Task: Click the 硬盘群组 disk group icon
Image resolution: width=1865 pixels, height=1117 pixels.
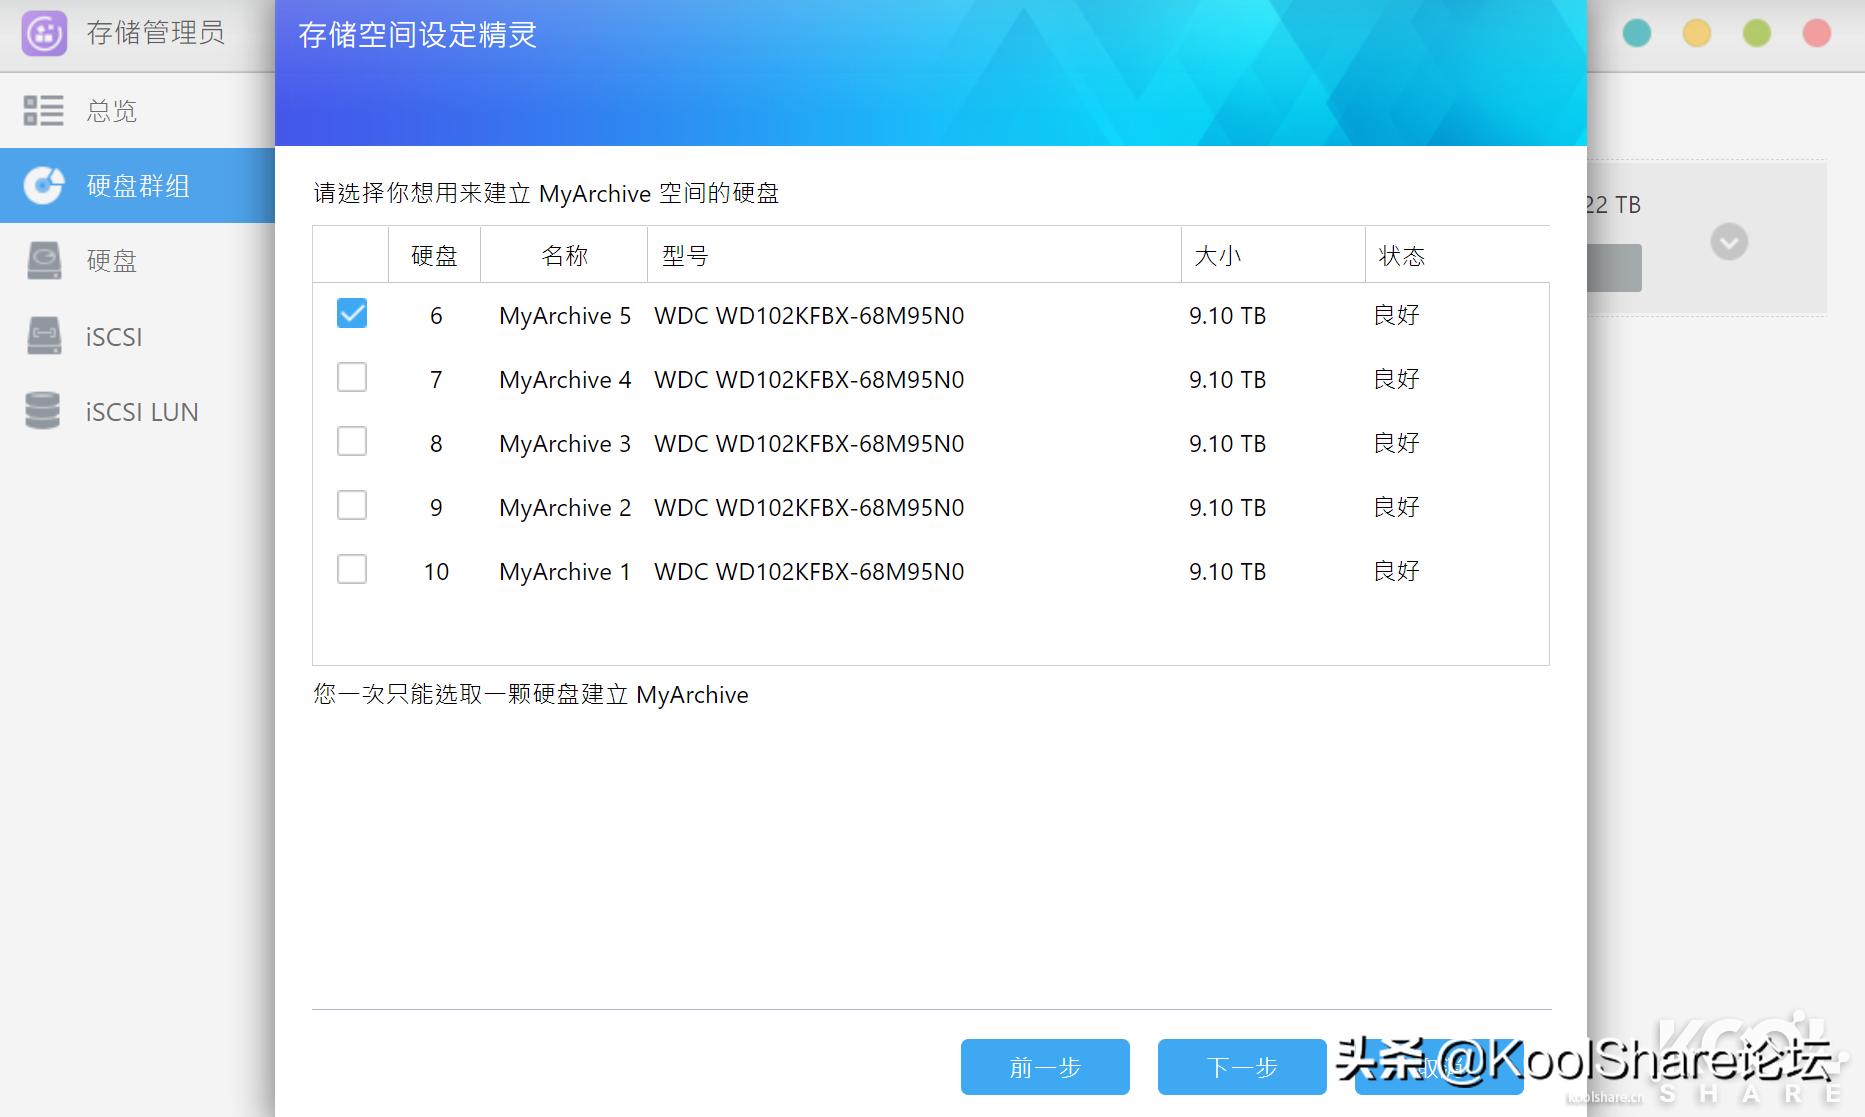Action: [x=44, y=186]
